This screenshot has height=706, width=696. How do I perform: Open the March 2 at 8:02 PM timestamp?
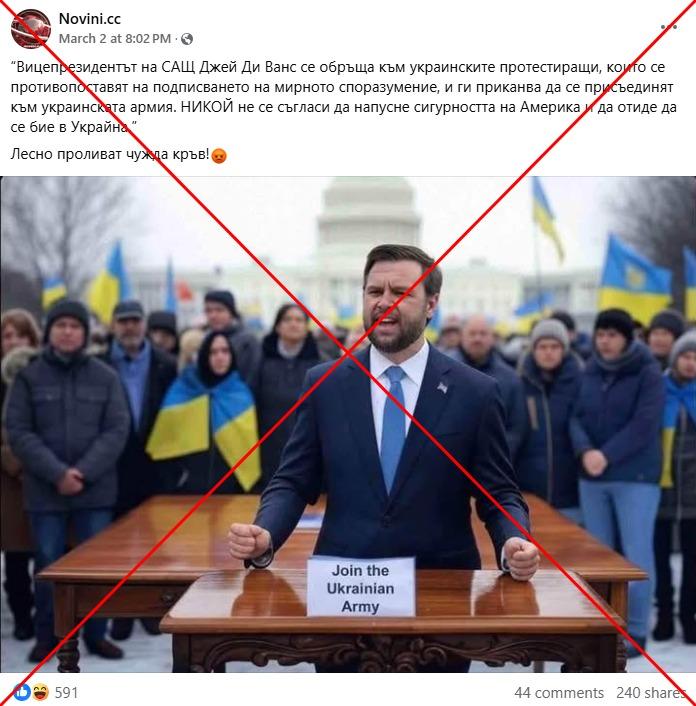pyautogui.click(x=115, y=39)
